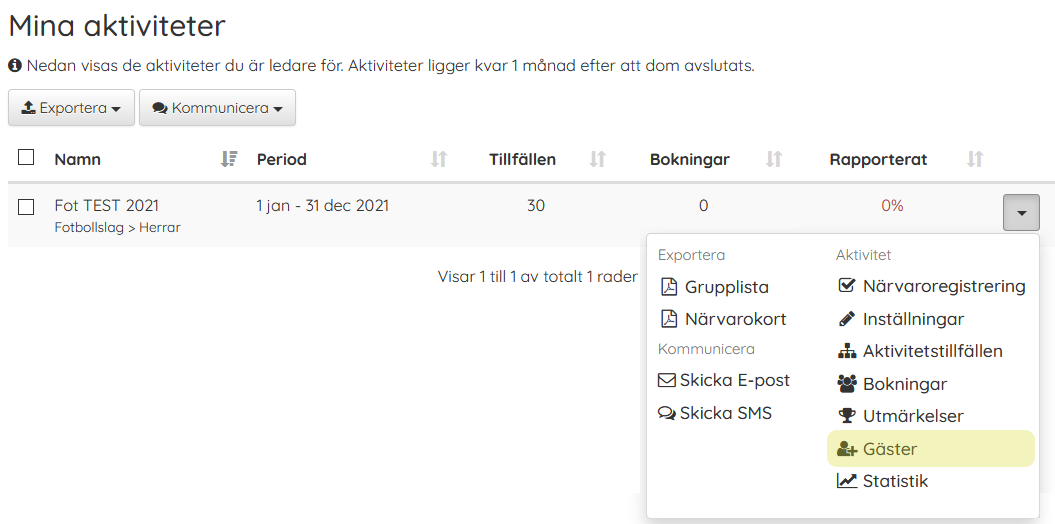Image resolution: width=1055 pixels, height=524 pixels.
Task: Click the pencil icon for Inställningar
Action: coord(846,319)
